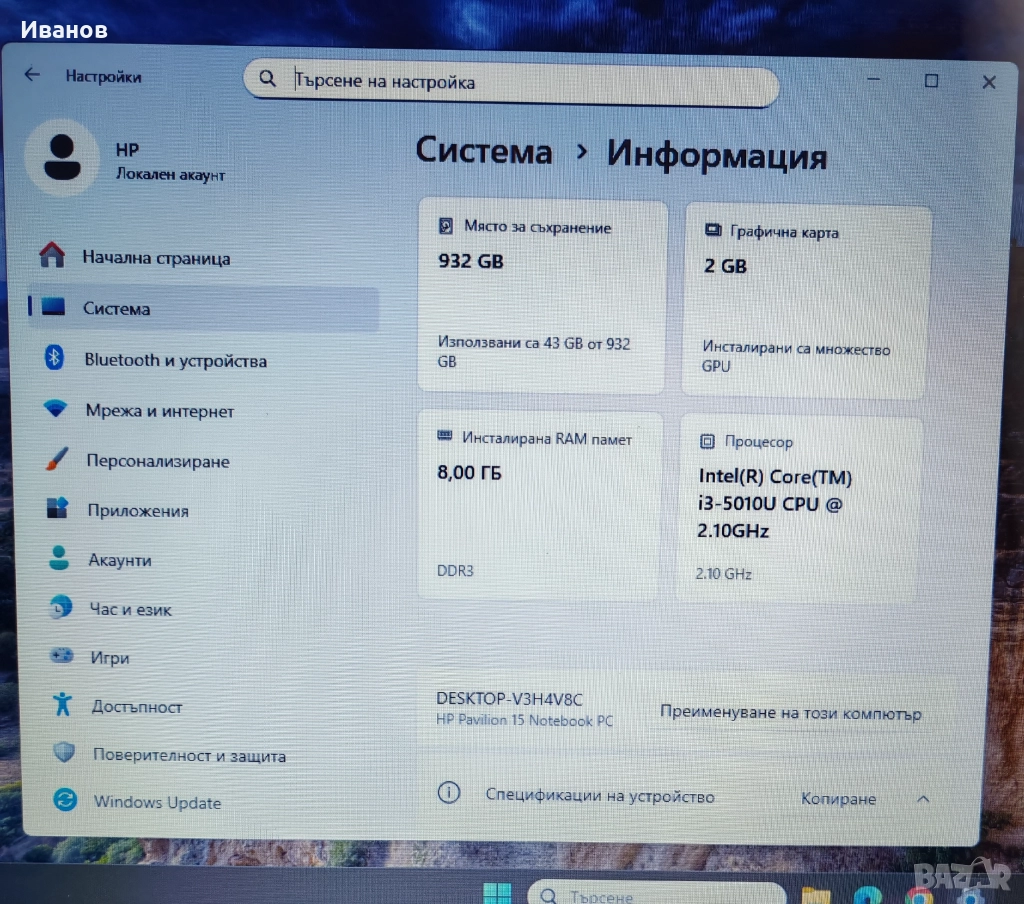
Task: Click the Копиране button
Action: [x=838, y=798]
